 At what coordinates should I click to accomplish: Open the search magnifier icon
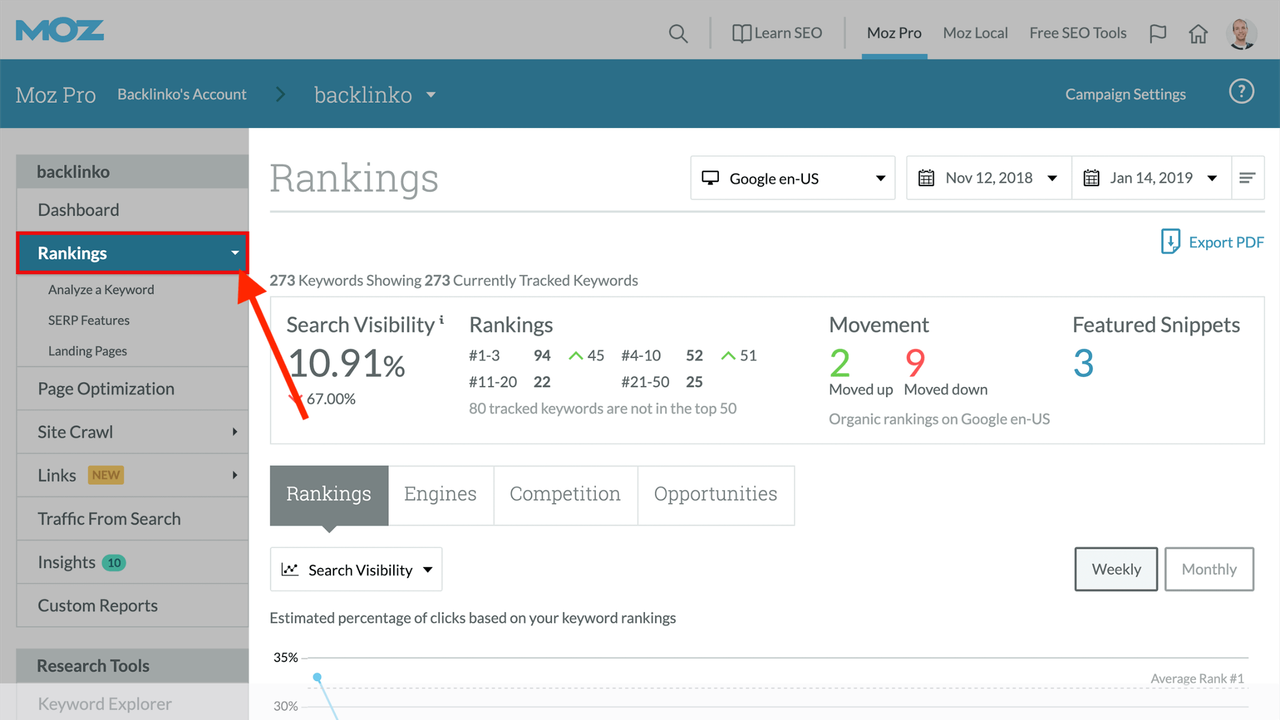[678, 33]
